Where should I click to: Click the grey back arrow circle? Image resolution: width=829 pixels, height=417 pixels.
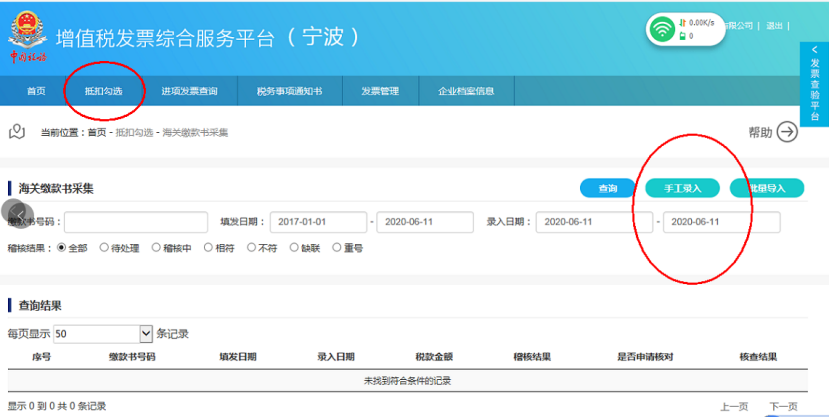click(x=15, y=213)
